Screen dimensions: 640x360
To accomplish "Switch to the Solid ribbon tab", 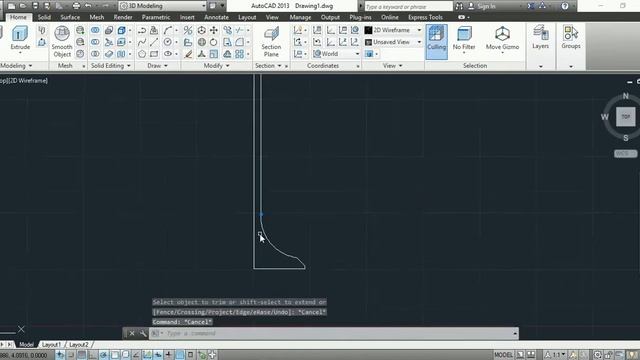I will pyautogui.click(x=44, y=17).
